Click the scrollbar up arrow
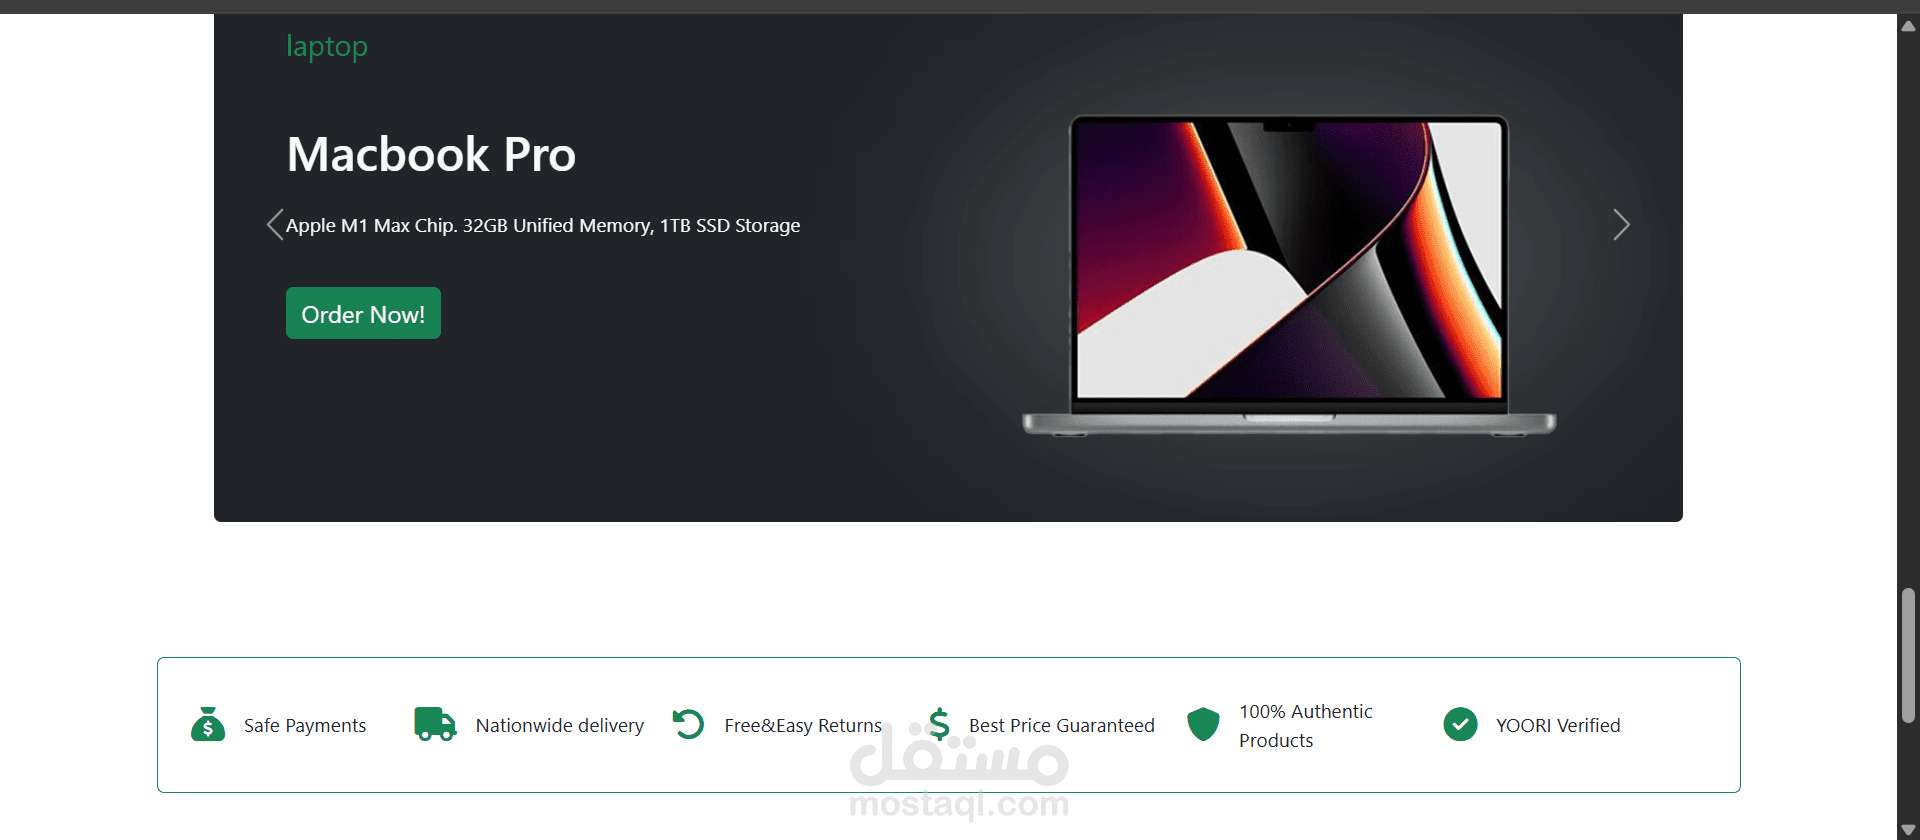This screenshot has height=840, width=1920. pos(1908,26)
